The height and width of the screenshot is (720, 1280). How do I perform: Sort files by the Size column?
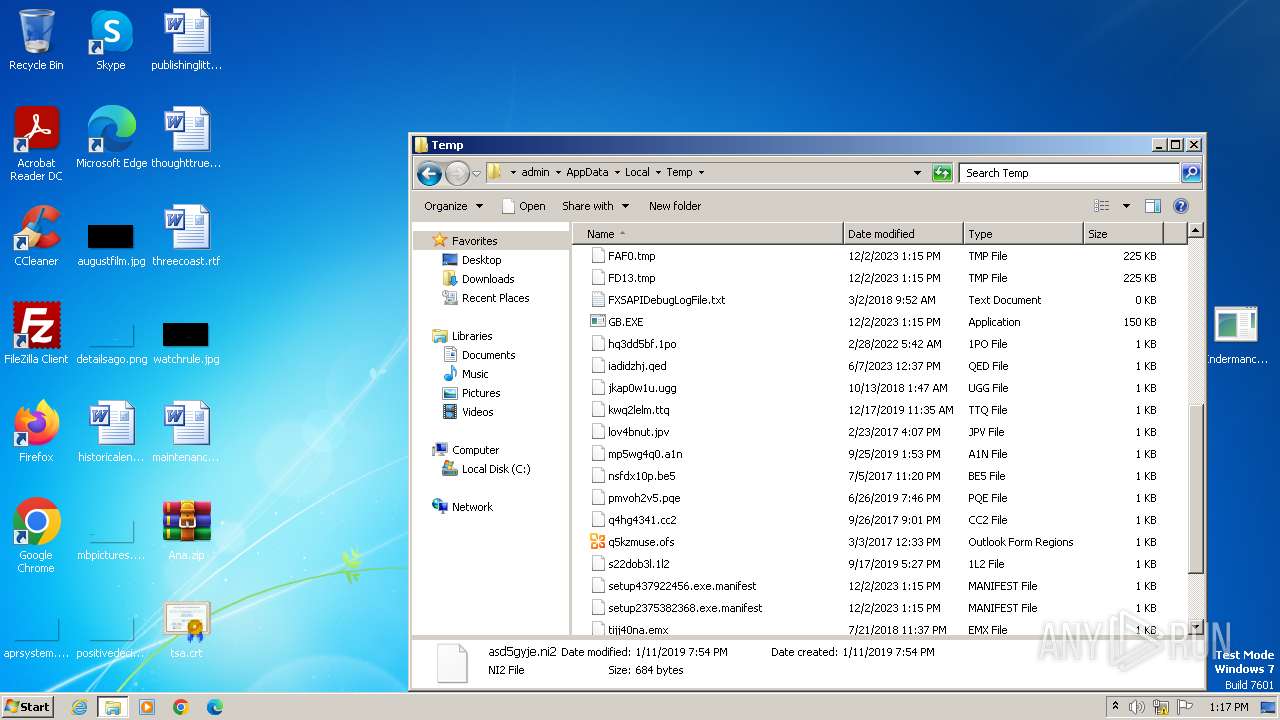point(1124,234)
